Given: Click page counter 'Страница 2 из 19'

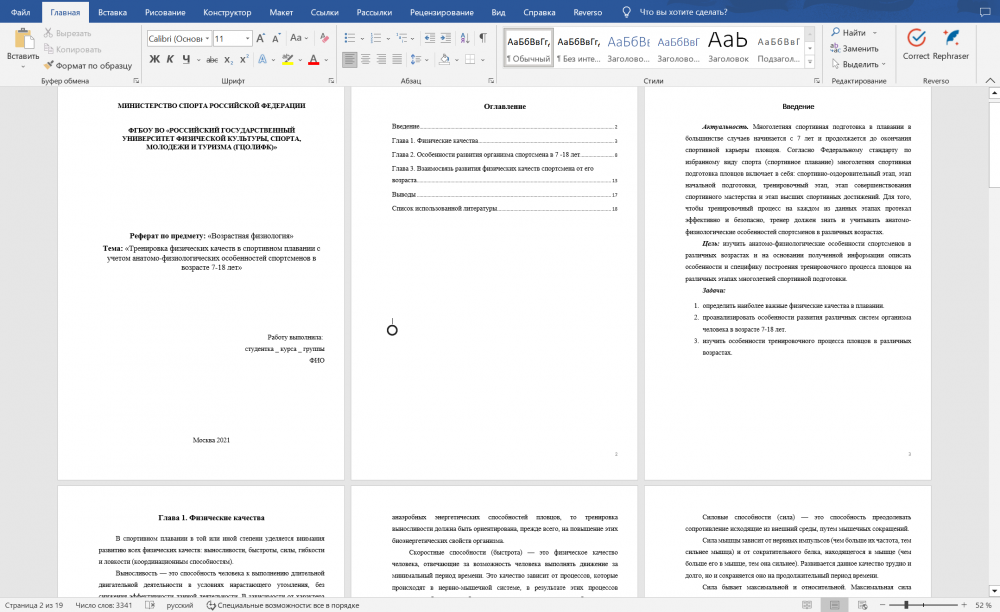Looking at the screenshot, I should (x=34, y=605).
